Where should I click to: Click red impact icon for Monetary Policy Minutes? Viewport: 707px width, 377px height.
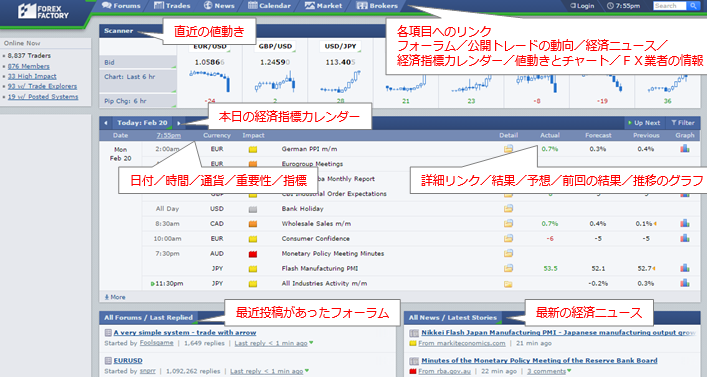253,254
